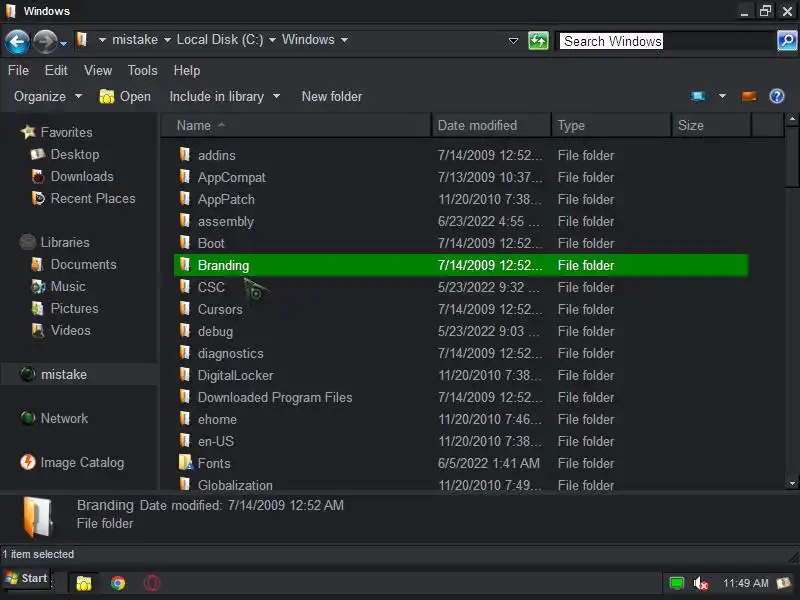Open the Documents library
This screenshot has width=800, height=600.
coord(84,264)
